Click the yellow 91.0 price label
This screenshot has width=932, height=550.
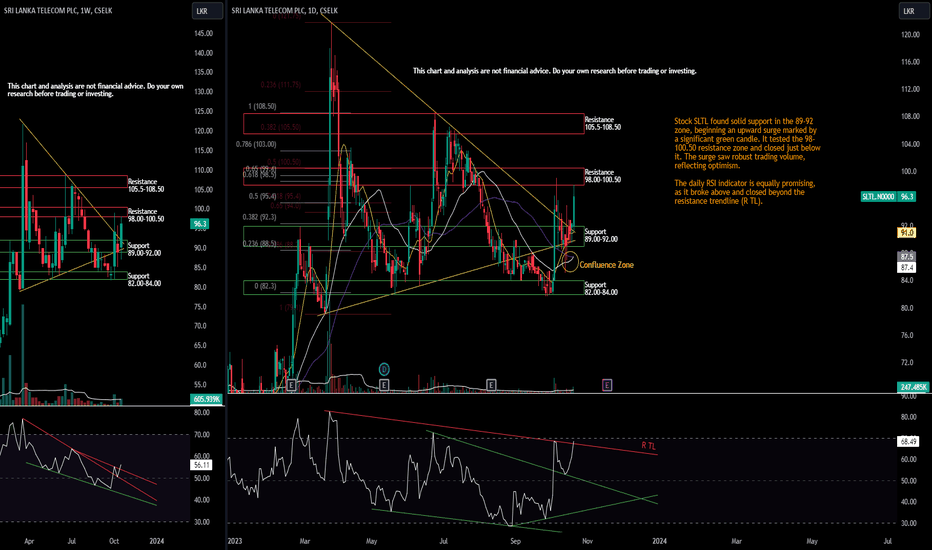906,232
